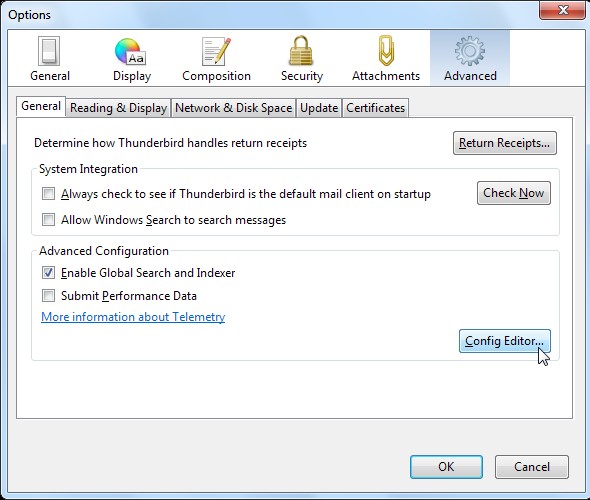Close the Options window
This screenshot has height=500, width=590.
point(563,9)
